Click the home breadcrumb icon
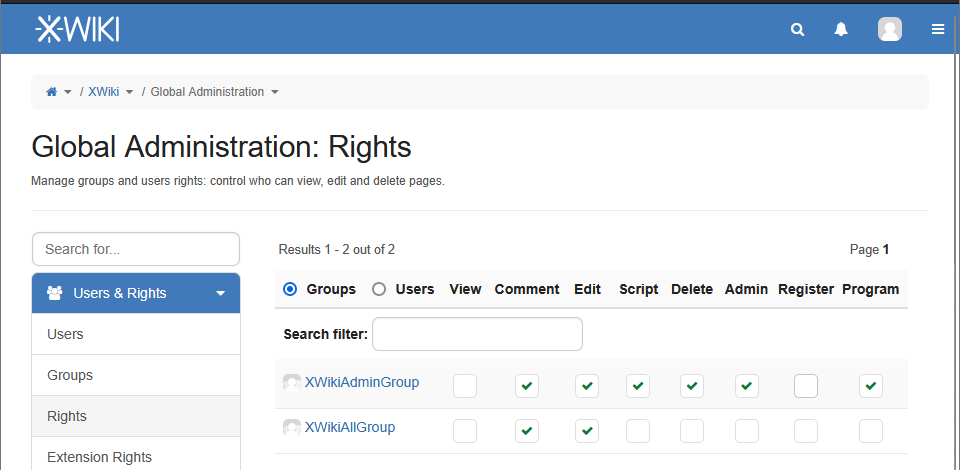 [52, 92]
